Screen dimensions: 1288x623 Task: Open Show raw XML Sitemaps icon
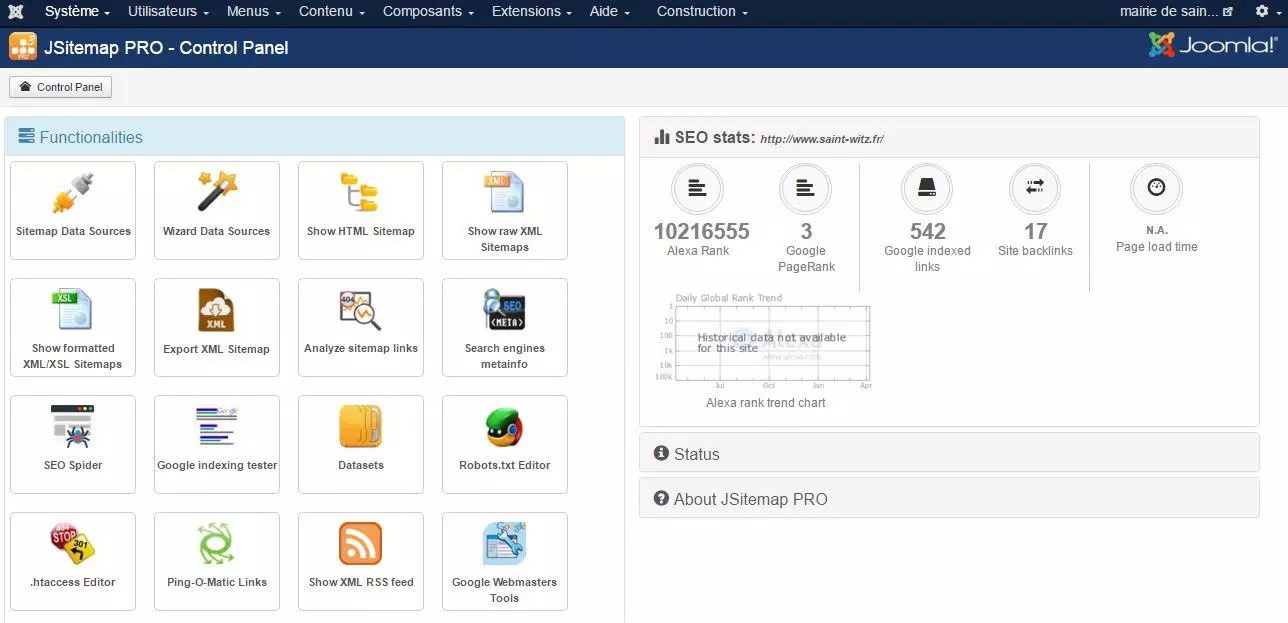point(504,192)
